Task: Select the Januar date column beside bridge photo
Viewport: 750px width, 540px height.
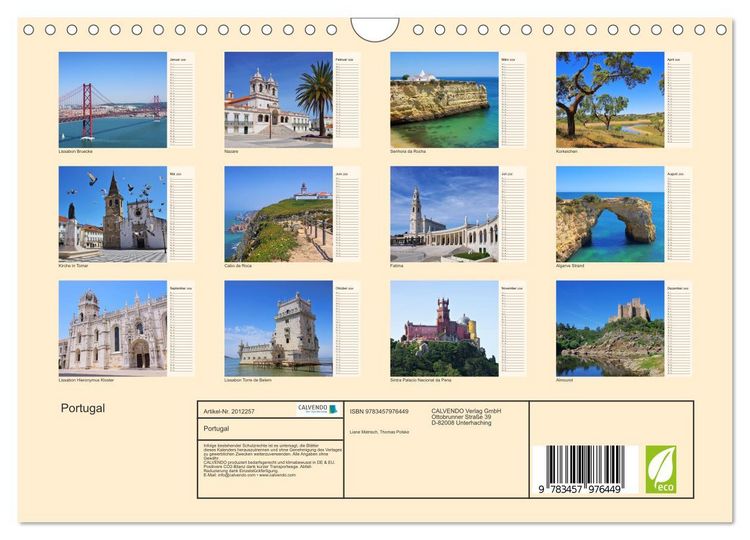Action: [x=181, y=99]
